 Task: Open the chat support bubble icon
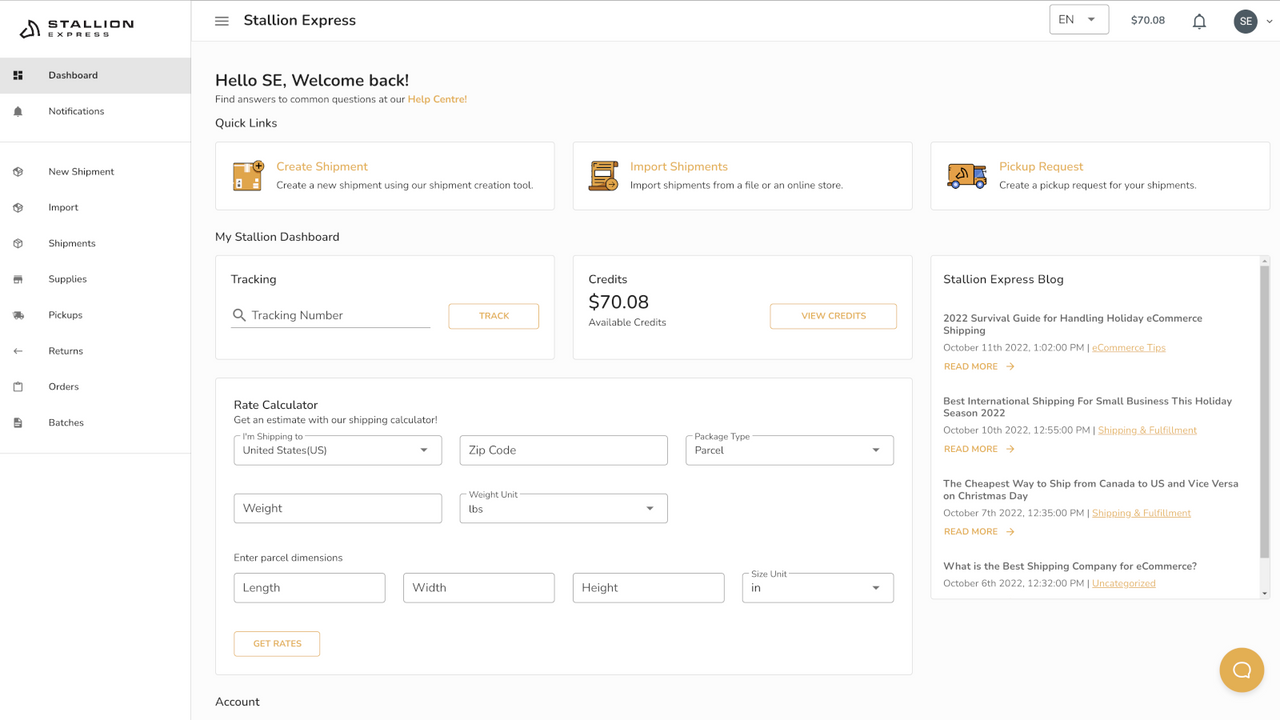click(1241, 669)
